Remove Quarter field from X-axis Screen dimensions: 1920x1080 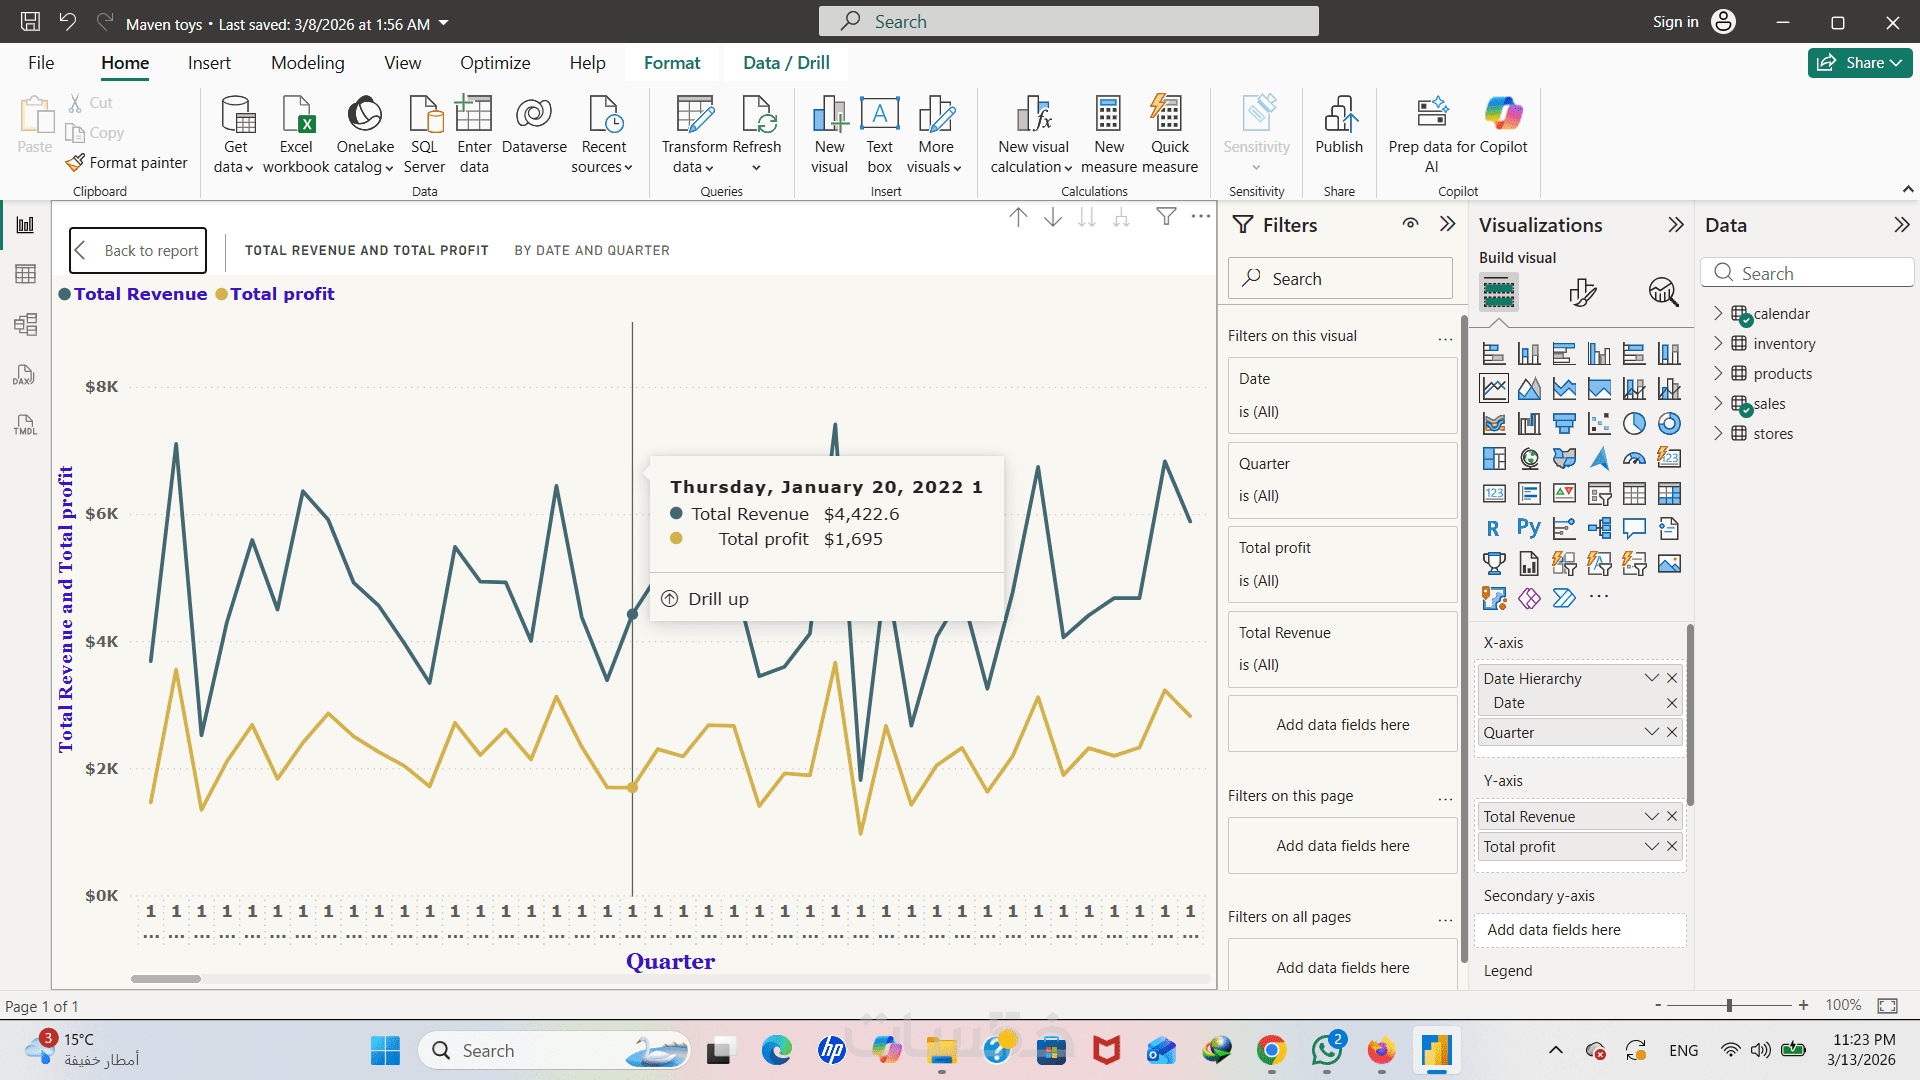1672,733
